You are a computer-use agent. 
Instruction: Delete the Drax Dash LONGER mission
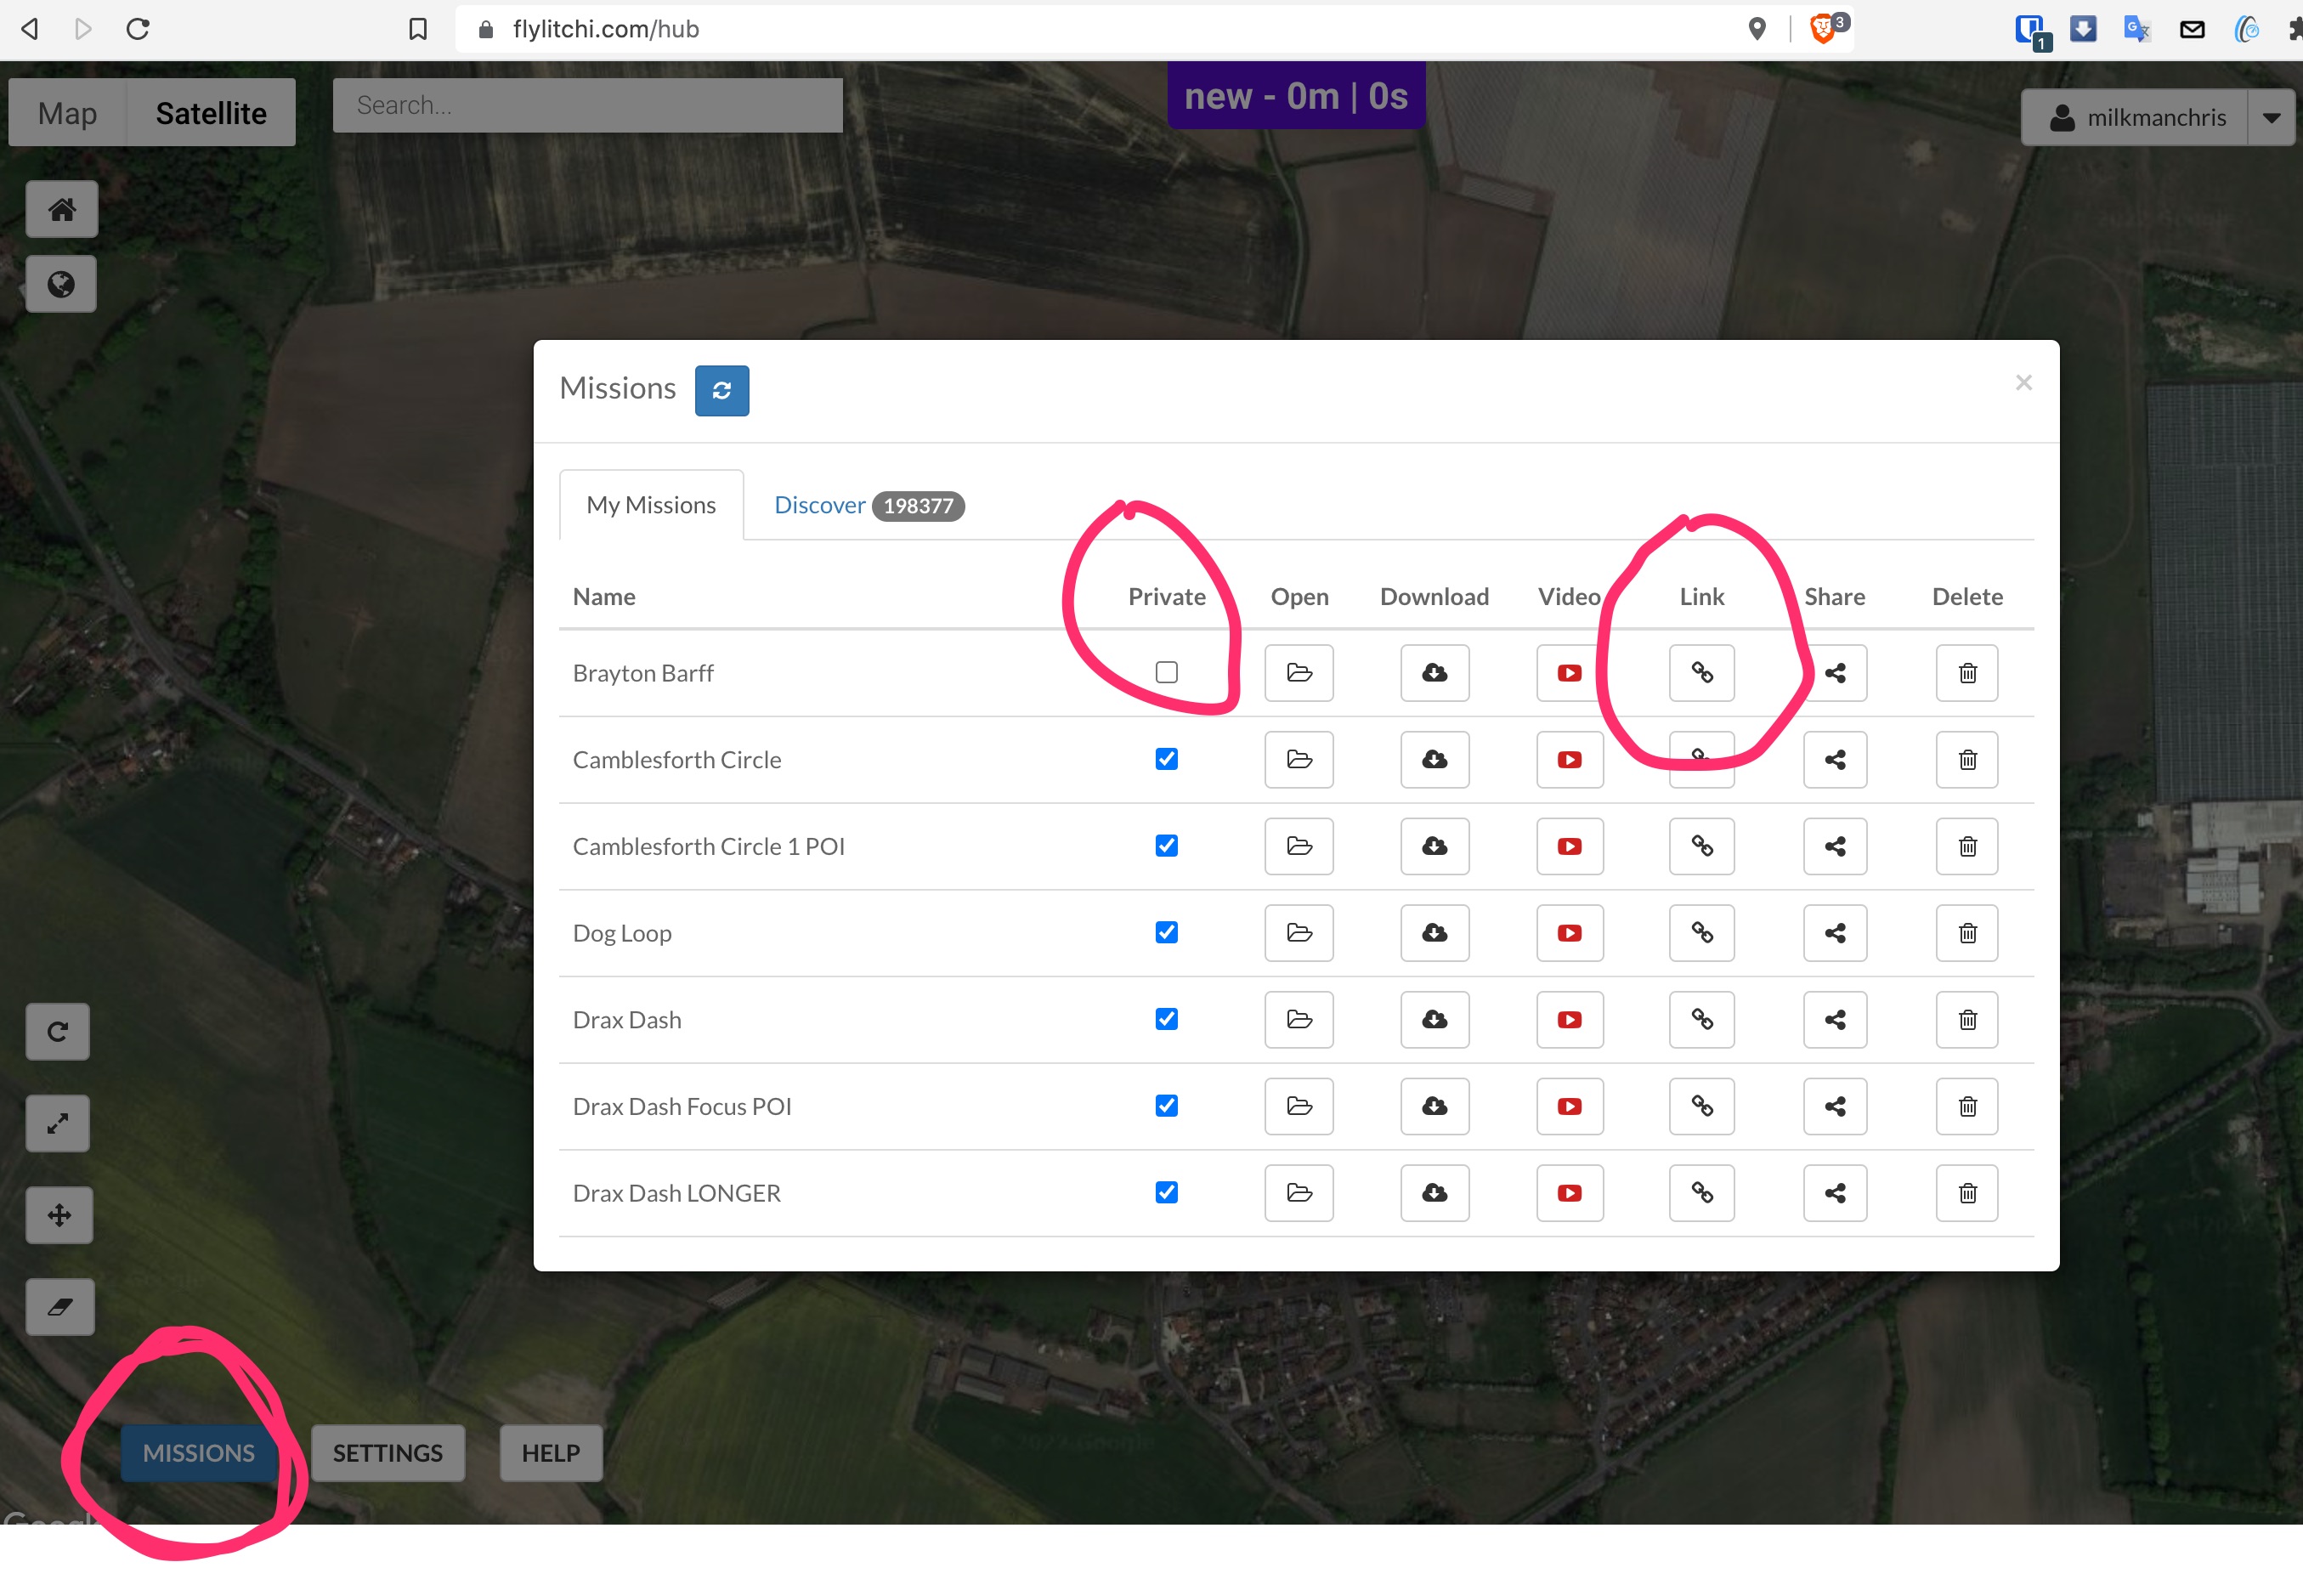(1966, 1193)
